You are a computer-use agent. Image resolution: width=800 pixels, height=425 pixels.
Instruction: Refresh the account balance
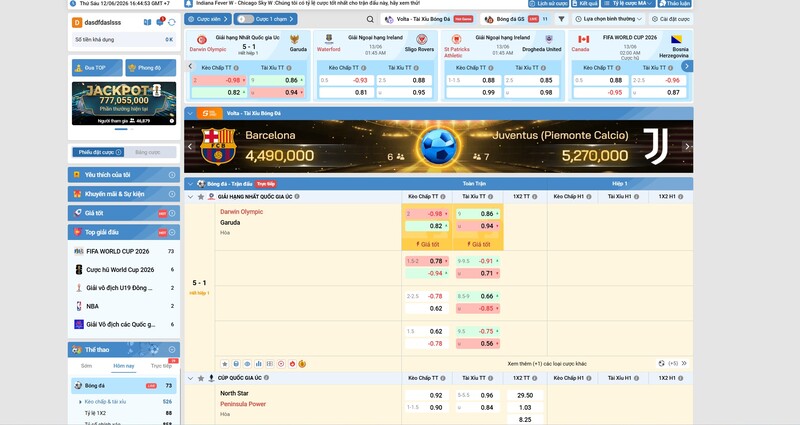[x=172, y=22]
